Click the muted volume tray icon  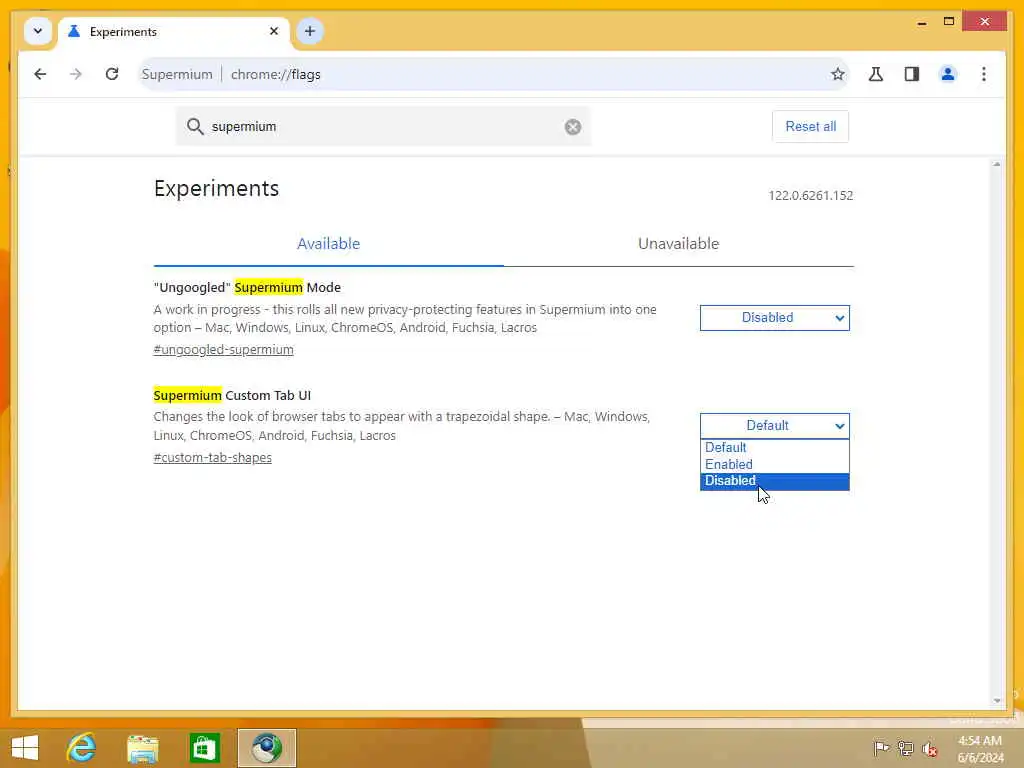click(929, 748)
